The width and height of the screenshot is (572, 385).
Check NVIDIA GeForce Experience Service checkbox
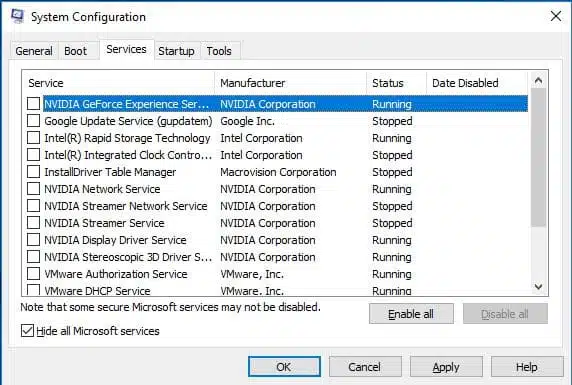coord(33,104)
